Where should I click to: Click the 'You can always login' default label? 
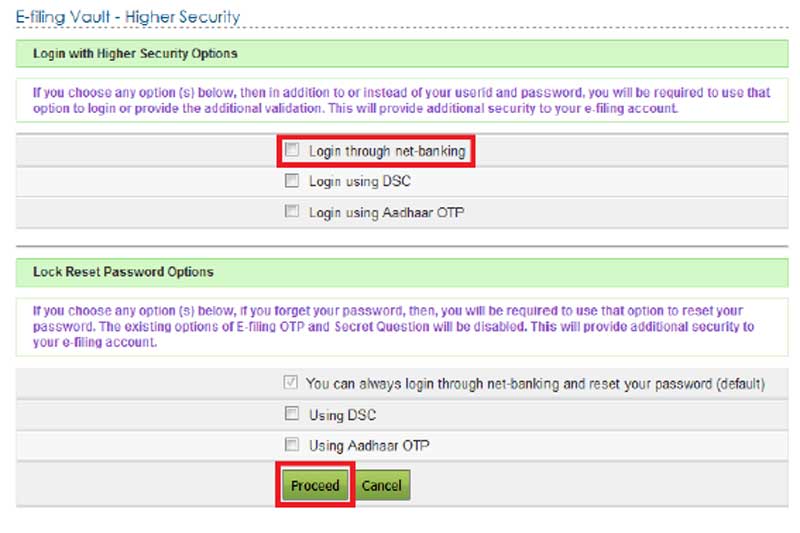[535, 384]
